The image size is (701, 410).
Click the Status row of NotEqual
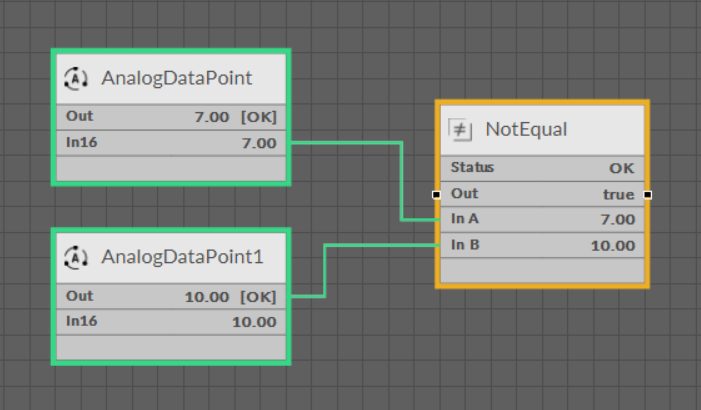click(542, 168)
